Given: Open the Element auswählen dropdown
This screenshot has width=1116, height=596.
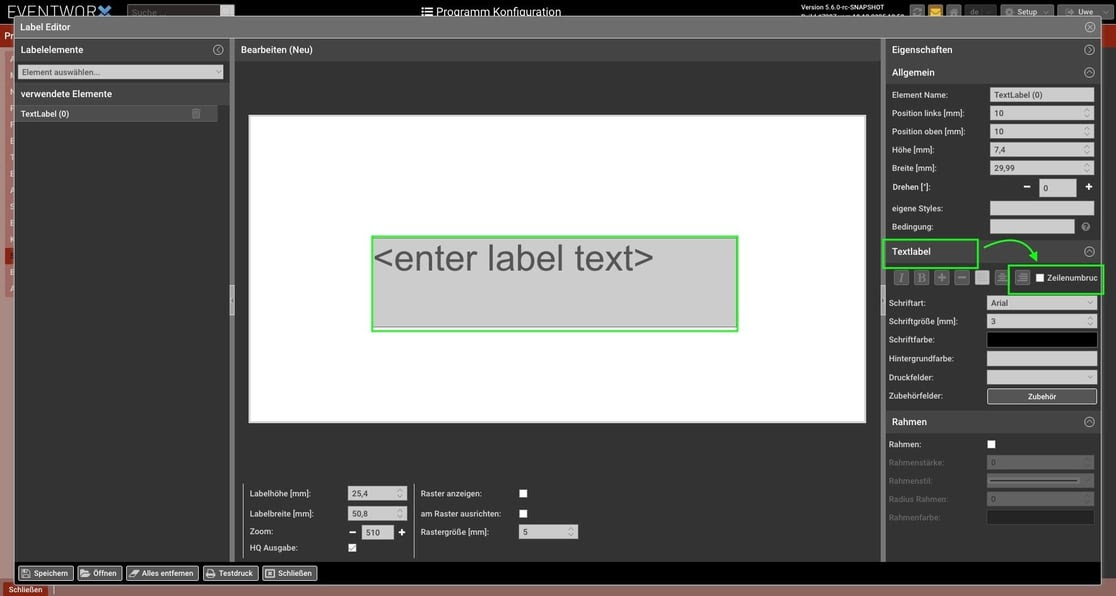Looking at the screenshot, I should [120, 72].
